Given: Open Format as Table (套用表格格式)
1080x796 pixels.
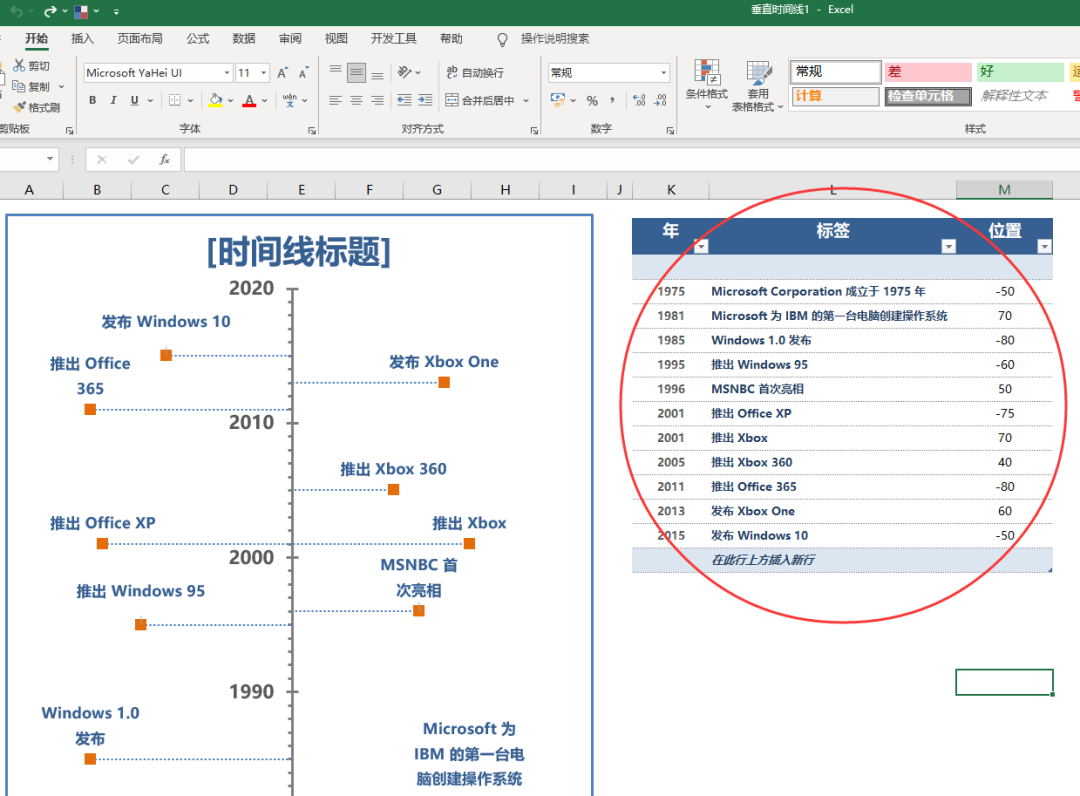Looking at the screenshot, I should coord(758,86).
